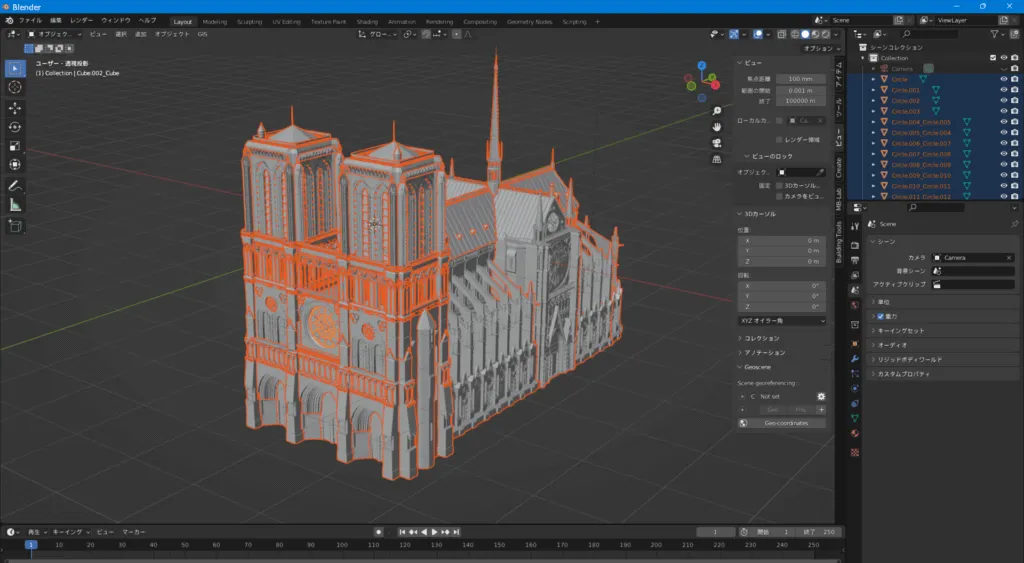Enable lock to 3Dカーソル checkbox
The height and width of the screenshot is (563, 1024).
(779, 185)
